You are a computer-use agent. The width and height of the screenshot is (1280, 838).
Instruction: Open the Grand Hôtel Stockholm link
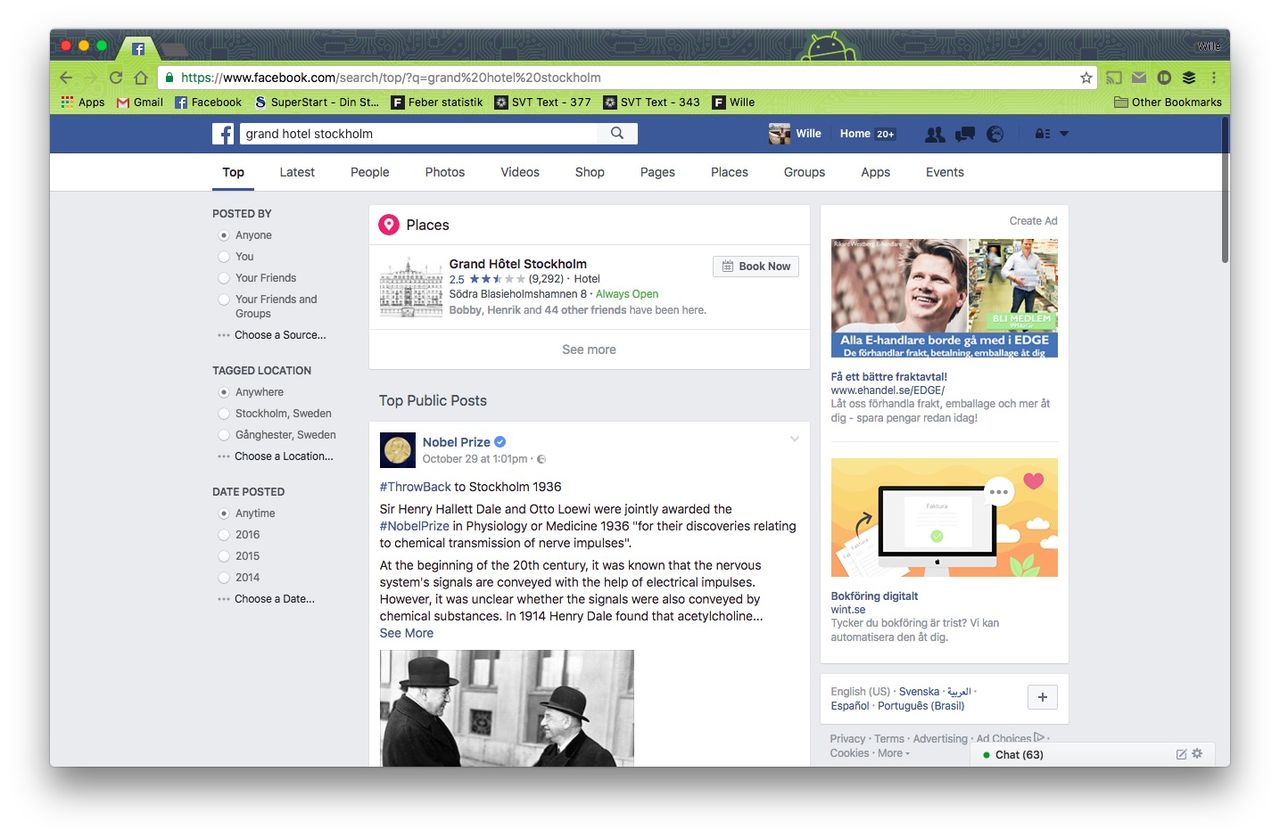pos(518,264)
